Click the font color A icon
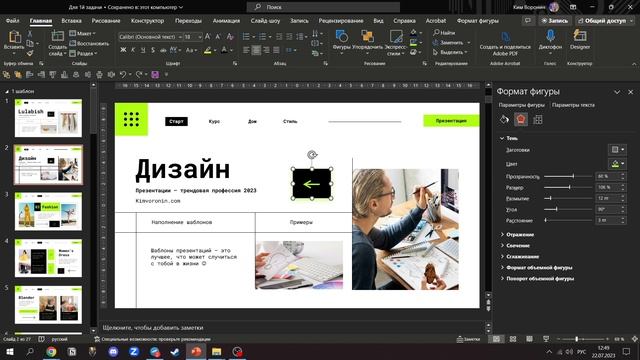Viewport: 640px width, 360px height. (224, 50)
